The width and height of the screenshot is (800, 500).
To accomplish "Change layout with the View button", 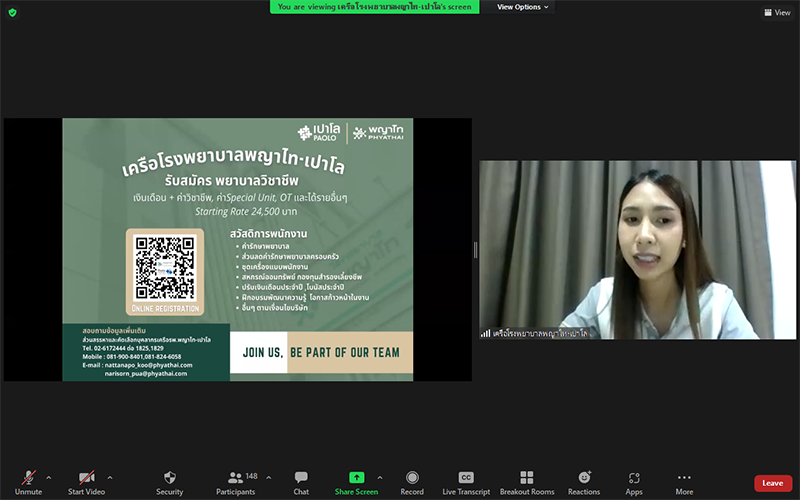I will point(777,12).
